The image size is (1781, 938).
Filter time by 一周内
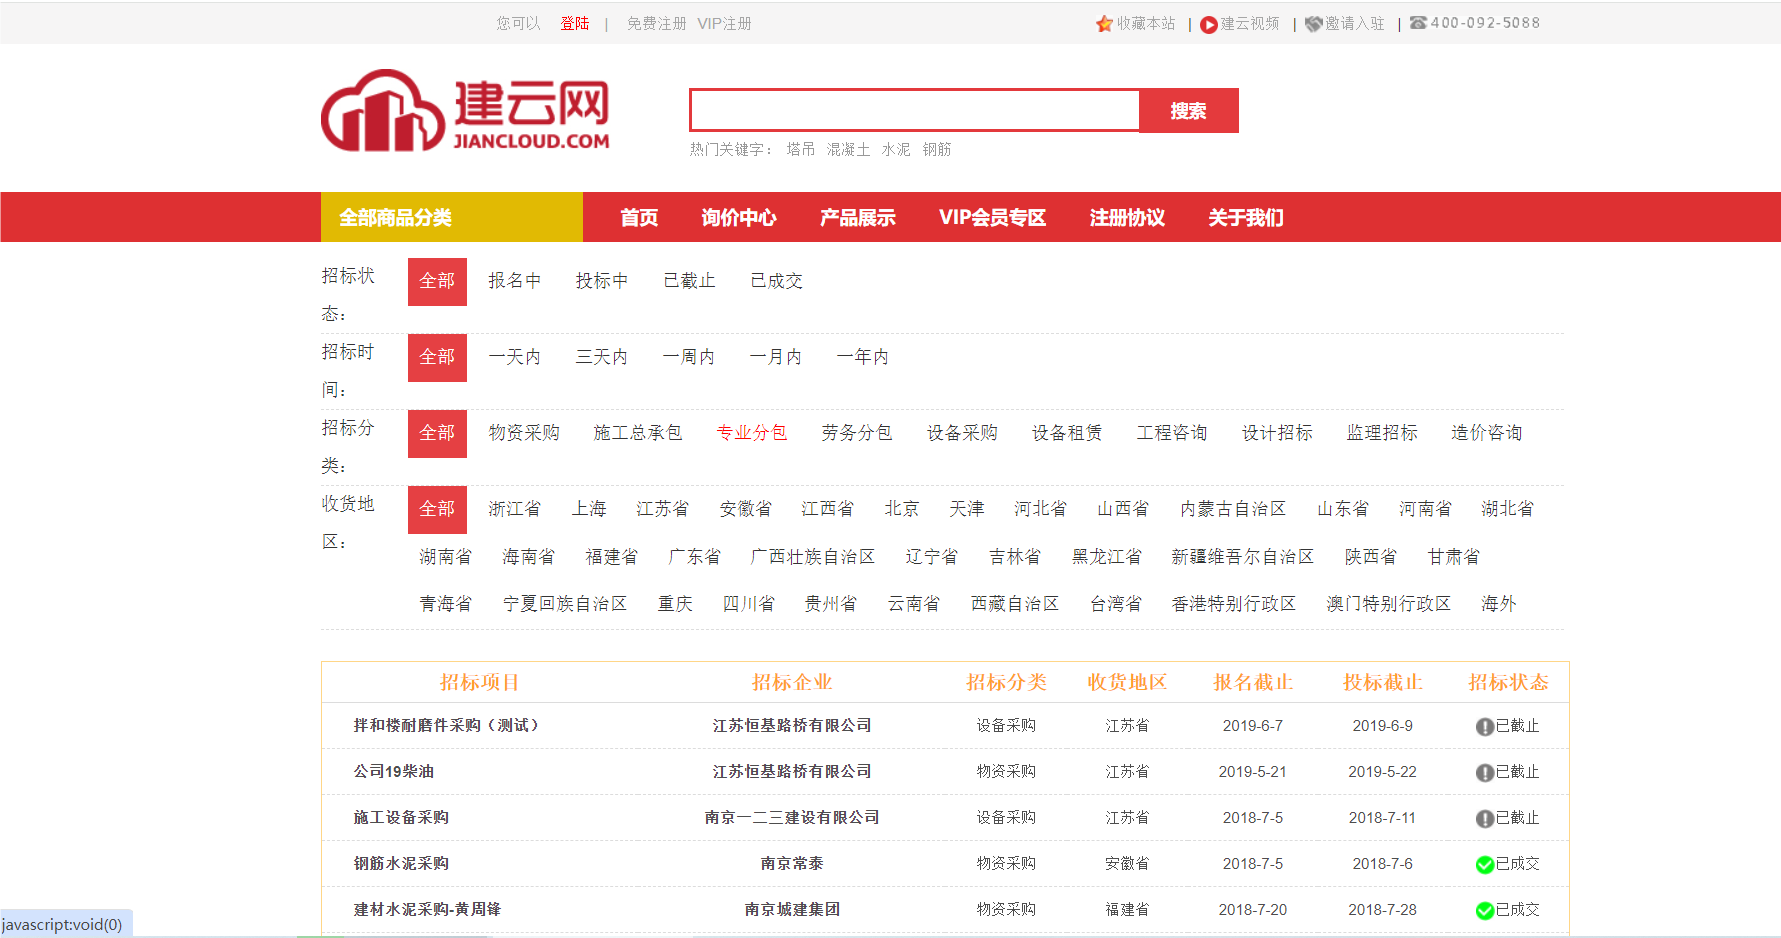click(689, 357)
